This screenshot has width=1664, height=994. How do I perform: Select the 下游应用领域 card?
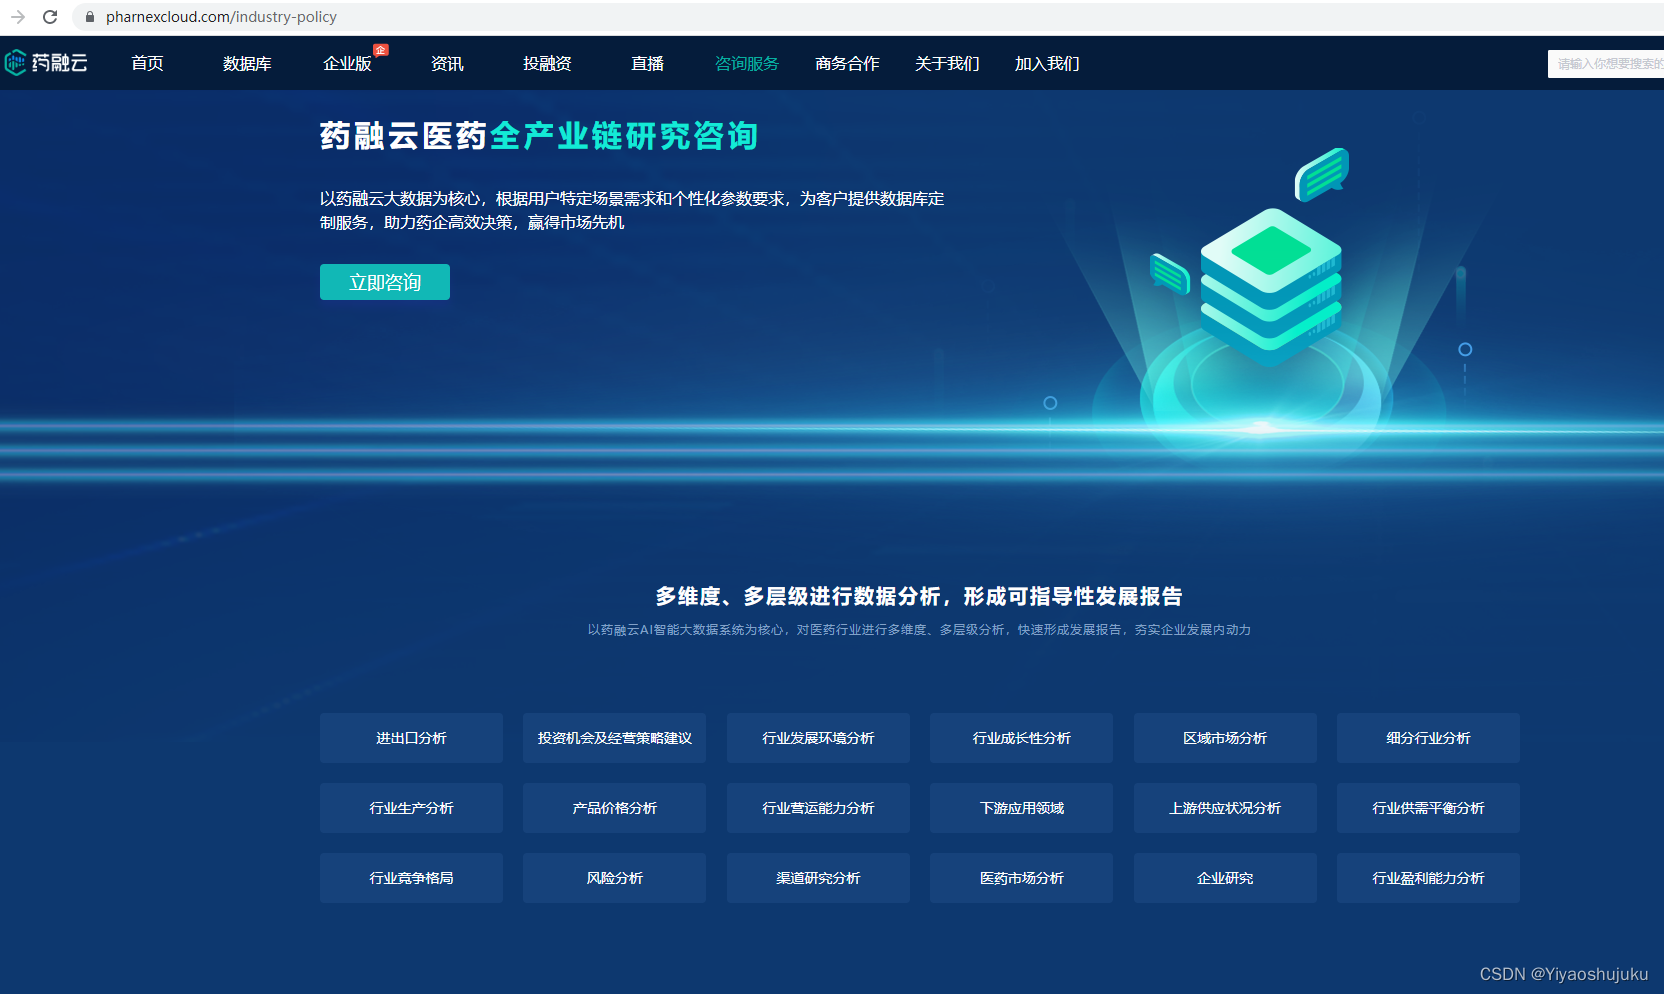pyautogui.click(x=1021, y=808)
